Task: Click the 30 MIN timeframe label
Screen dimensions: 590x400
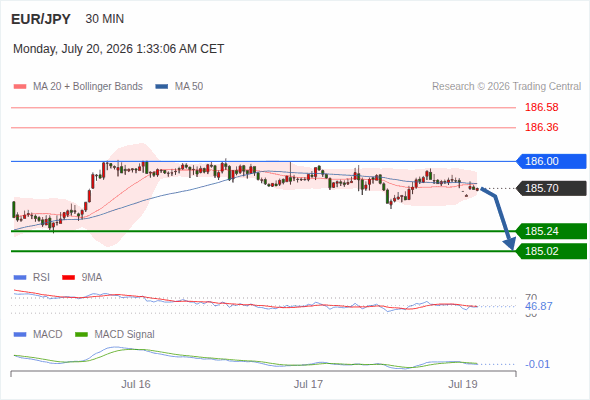Action: tap(105, 19)
